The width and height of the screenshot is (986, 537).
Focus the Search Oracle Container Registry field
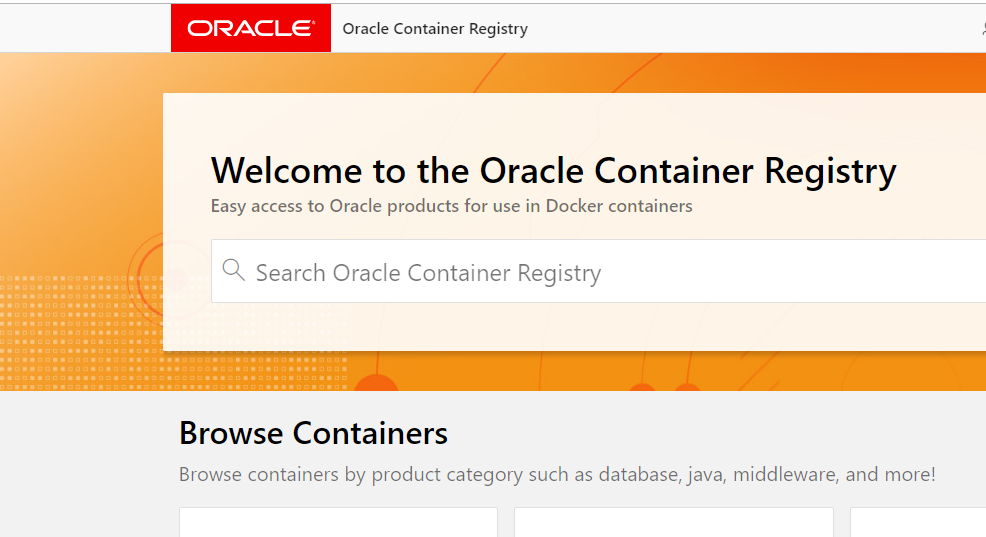[600, 272]
